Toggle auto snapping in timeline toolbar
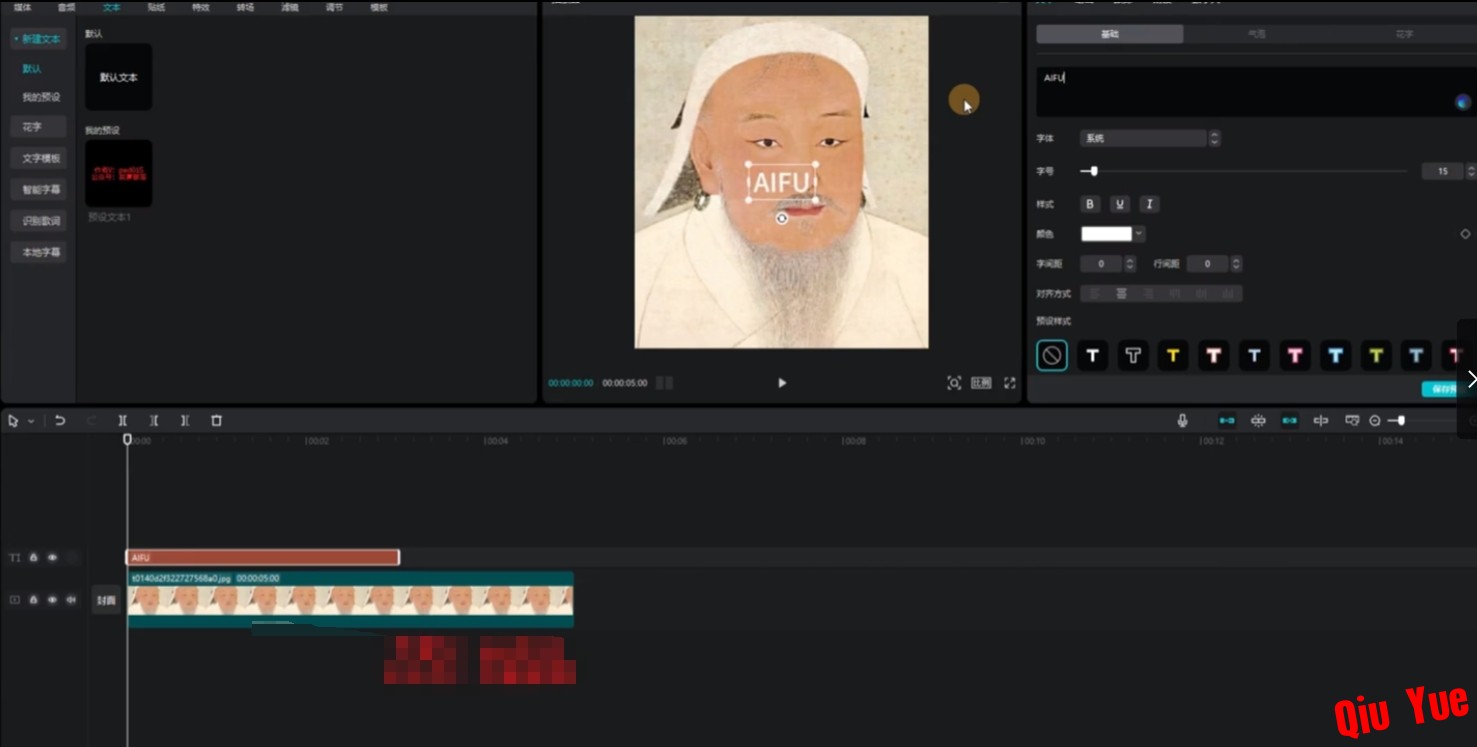Viewport: 1477px width, 747px height. pyautogui.click(x=1258, y=421)
